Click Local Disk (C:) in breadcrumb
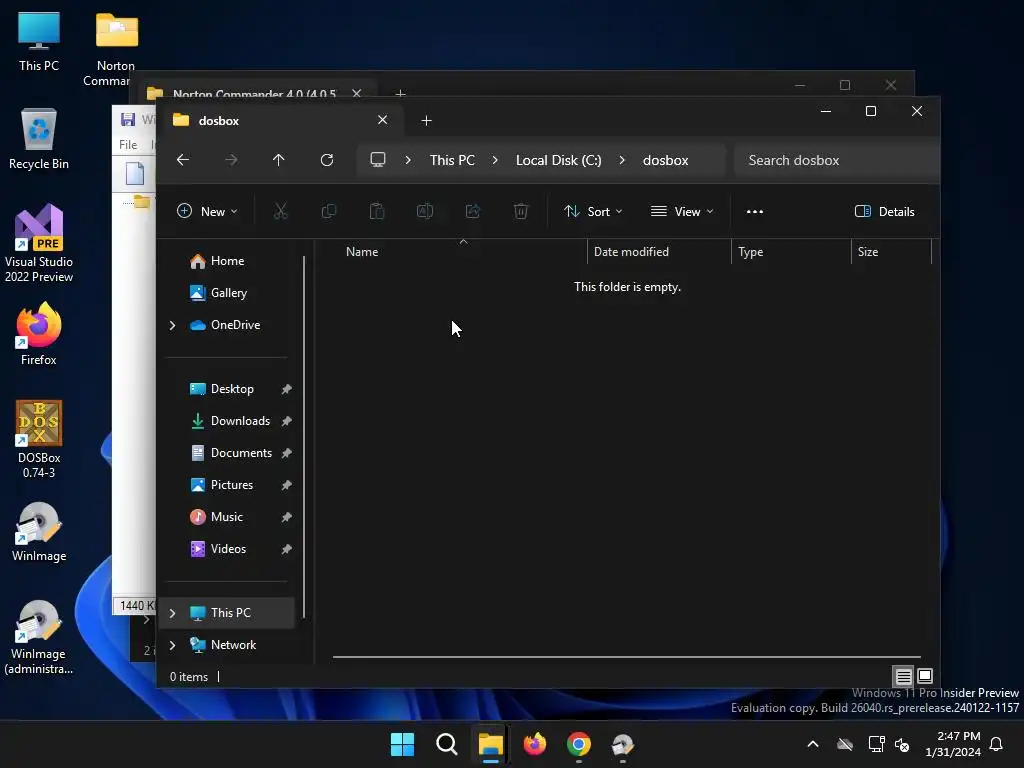 pyautogui.click(x=558, y=160)
